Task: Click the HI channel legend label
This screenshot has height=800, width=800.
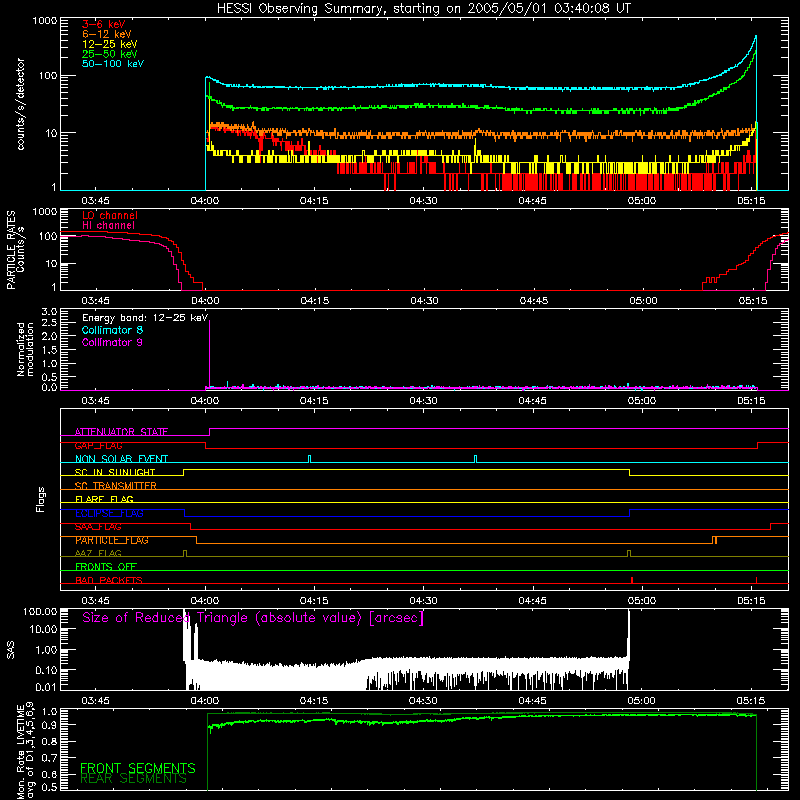Action: point(109,226)
